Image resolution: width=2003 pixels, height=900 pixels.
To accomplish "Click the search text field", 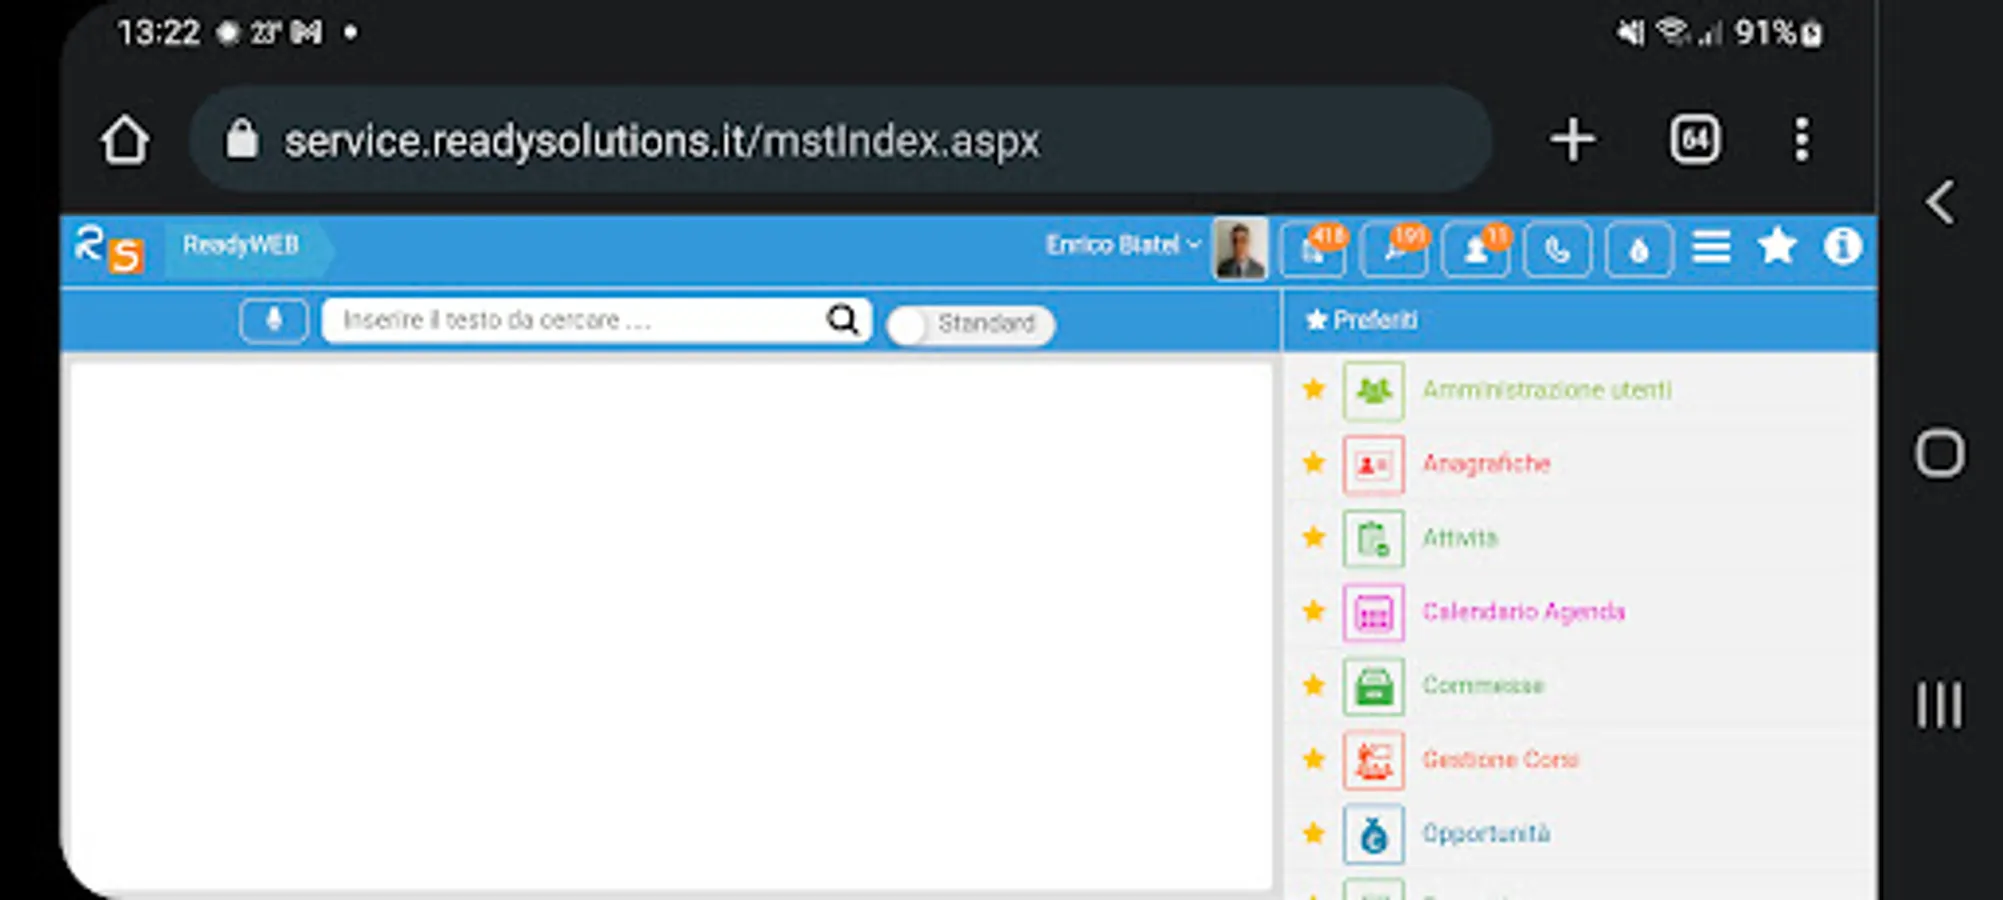I will point(596,320).
